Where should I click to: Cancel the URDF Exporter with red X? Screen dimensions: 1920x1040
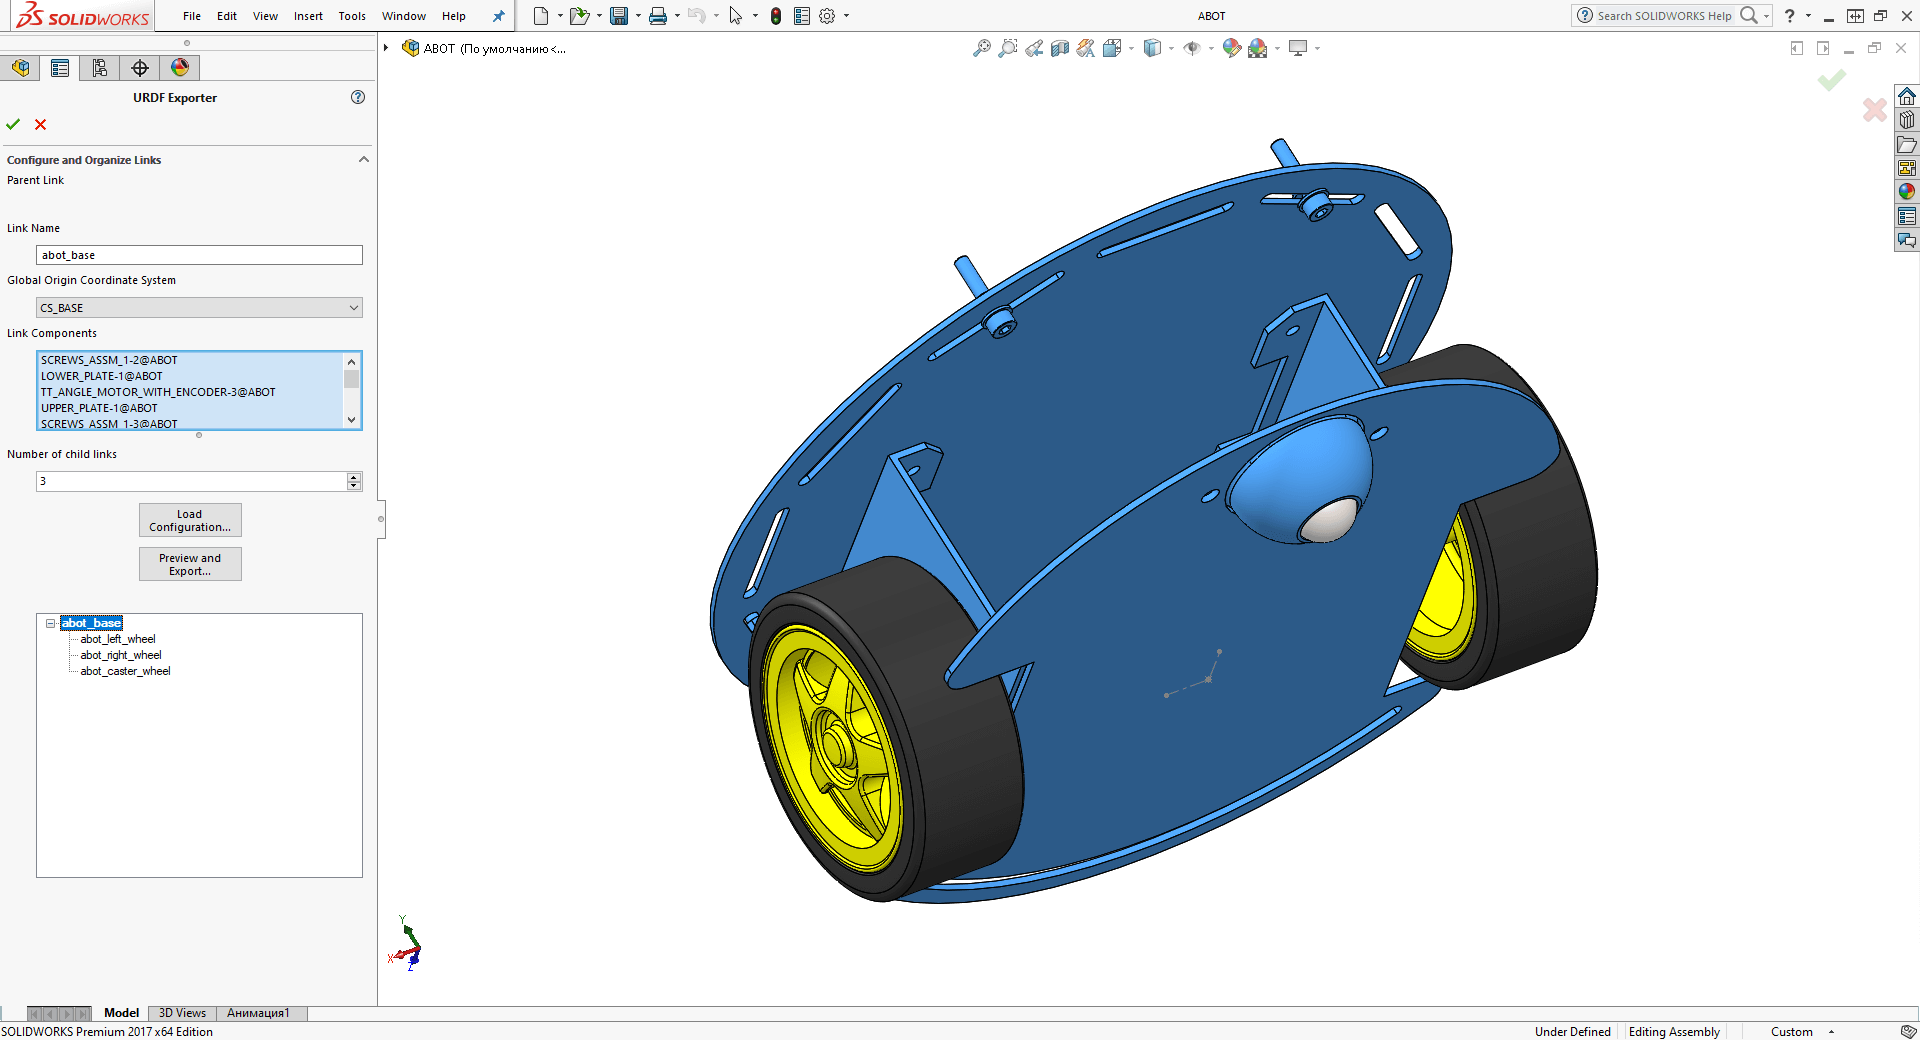tap(41, 124)
